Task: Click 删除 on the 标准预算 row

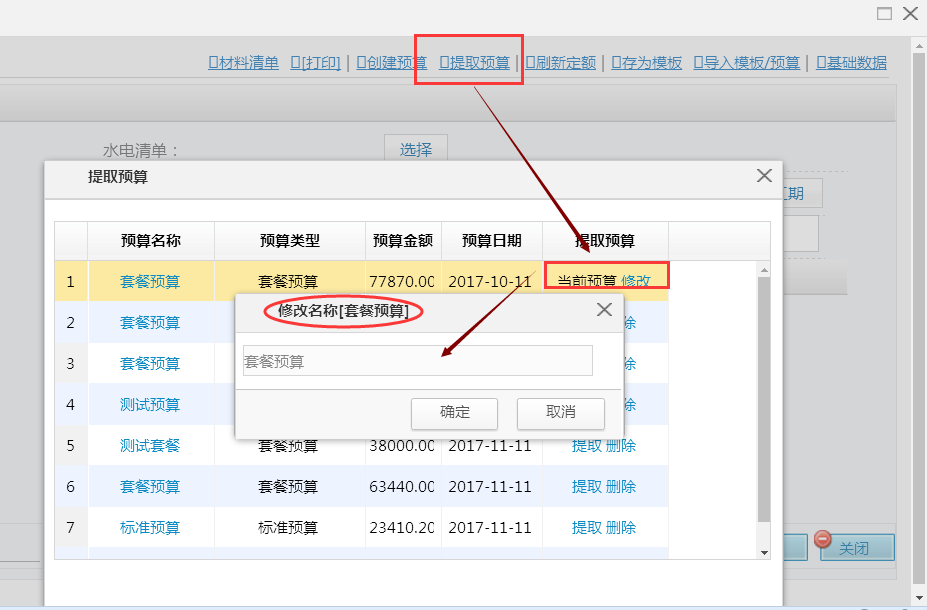Action: click(x=622, y=527)
